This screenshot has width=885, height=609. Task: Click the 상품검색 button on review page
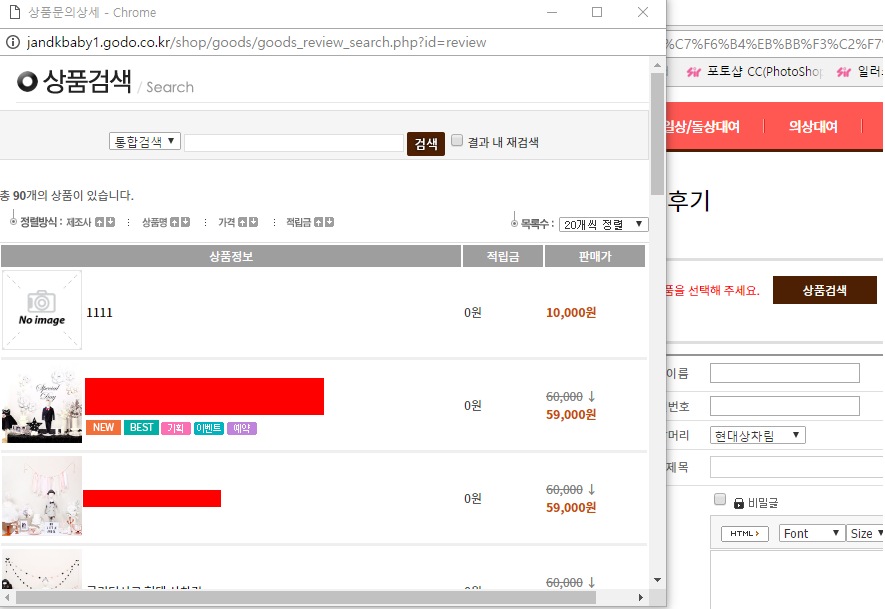click(x=824, y=290)
